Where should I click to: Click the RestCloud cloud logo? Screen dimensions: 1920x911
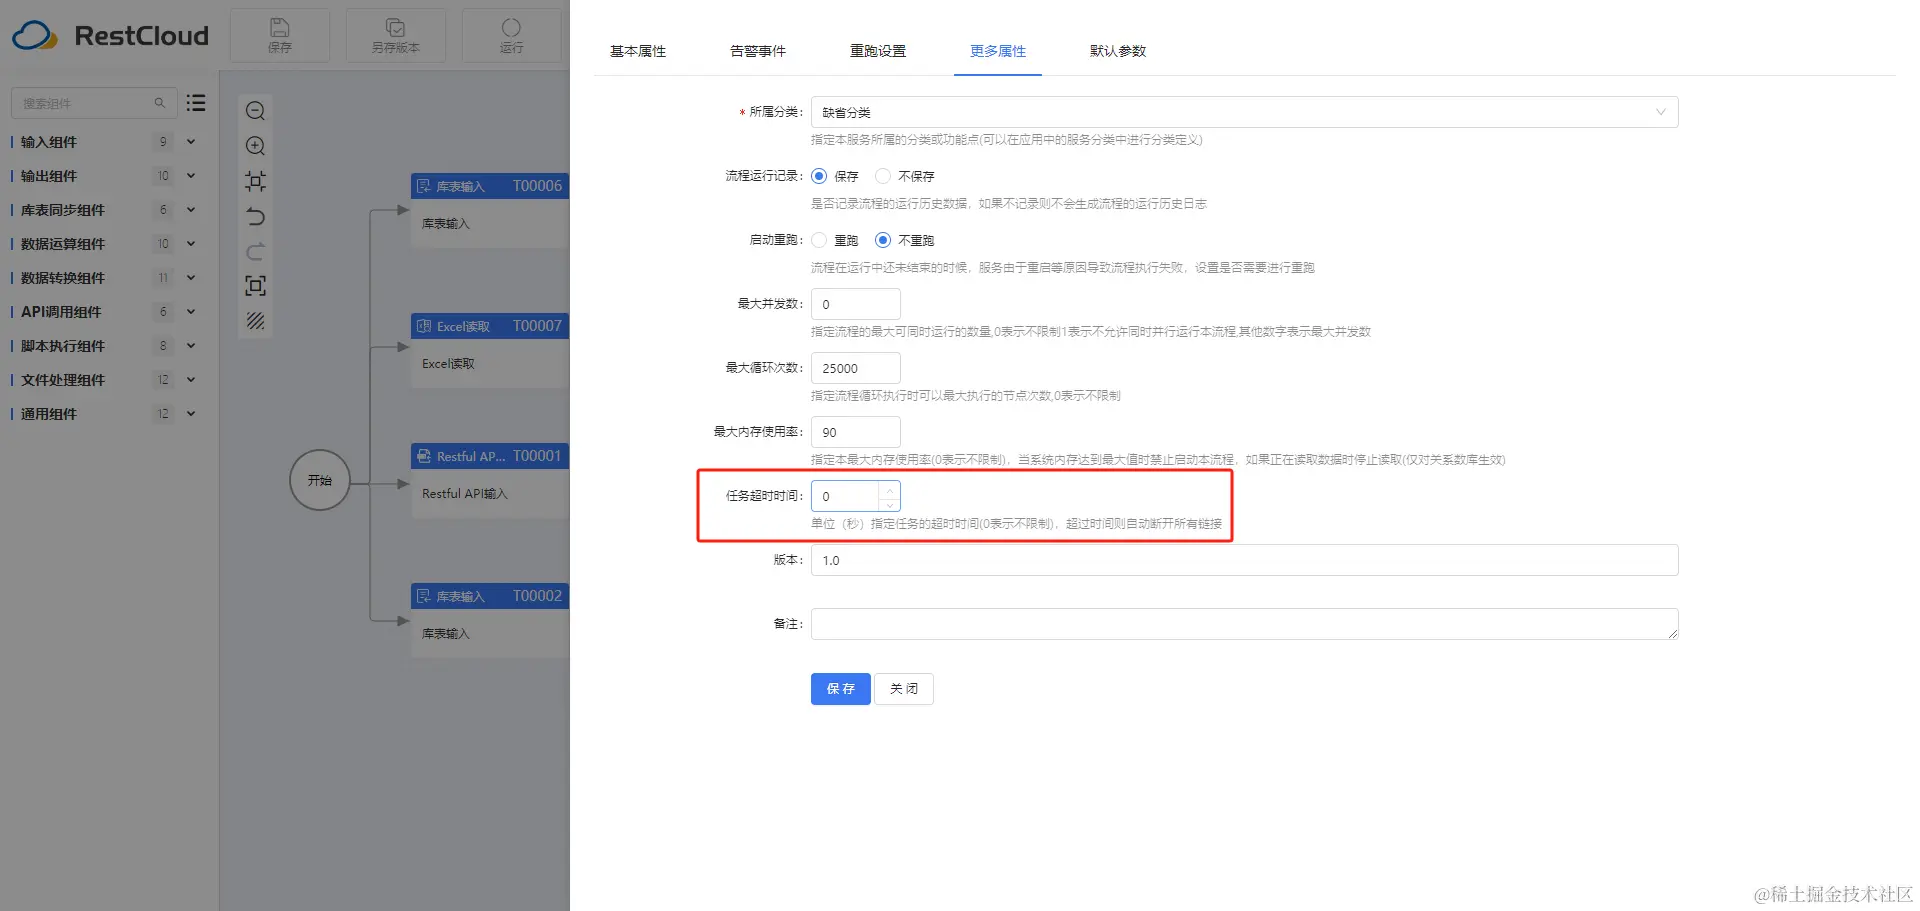35,36
